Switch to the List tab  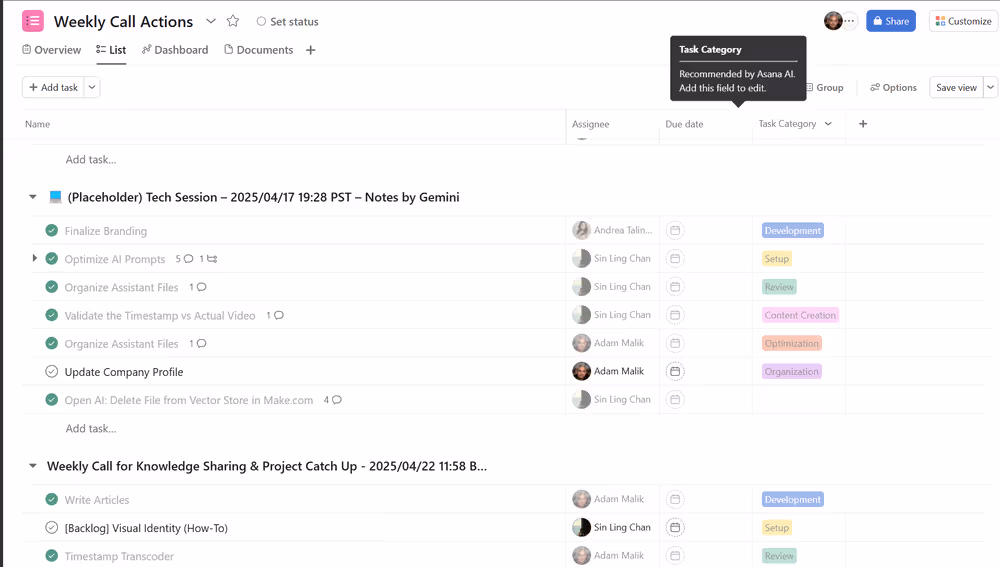[x=111, y=50]
